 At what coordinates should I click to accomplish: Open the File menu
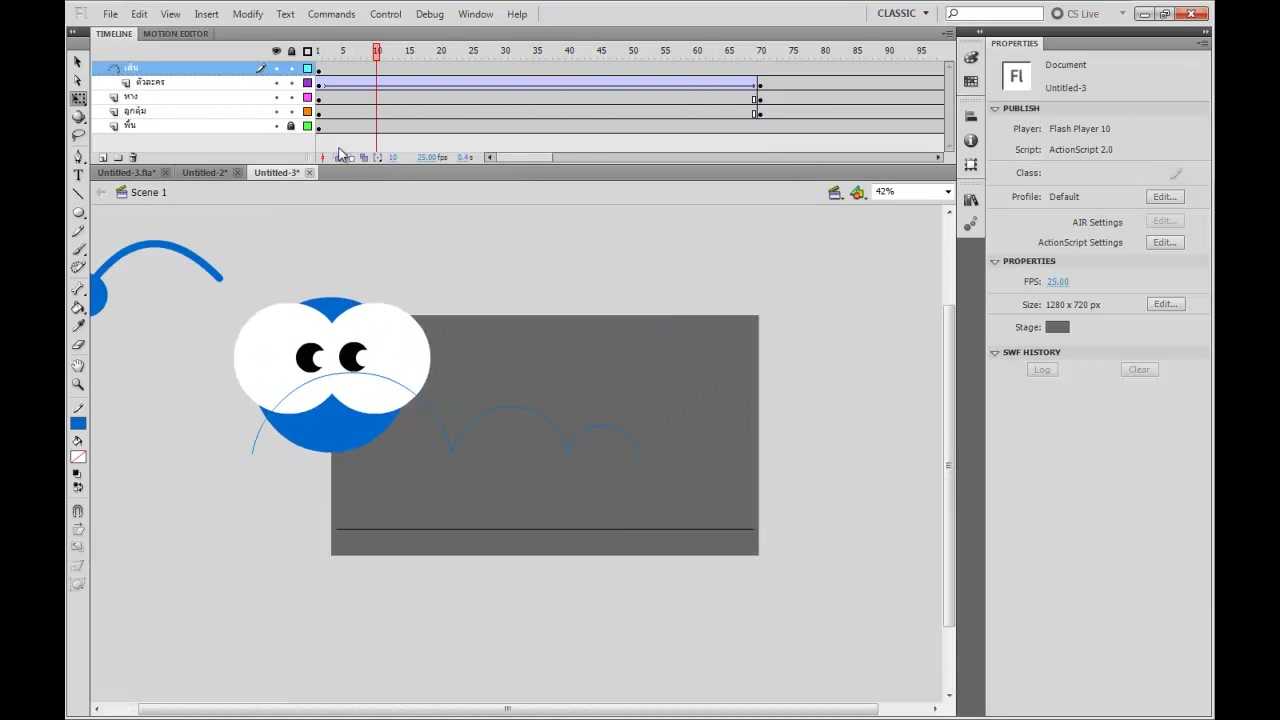[x=110, y=14]
